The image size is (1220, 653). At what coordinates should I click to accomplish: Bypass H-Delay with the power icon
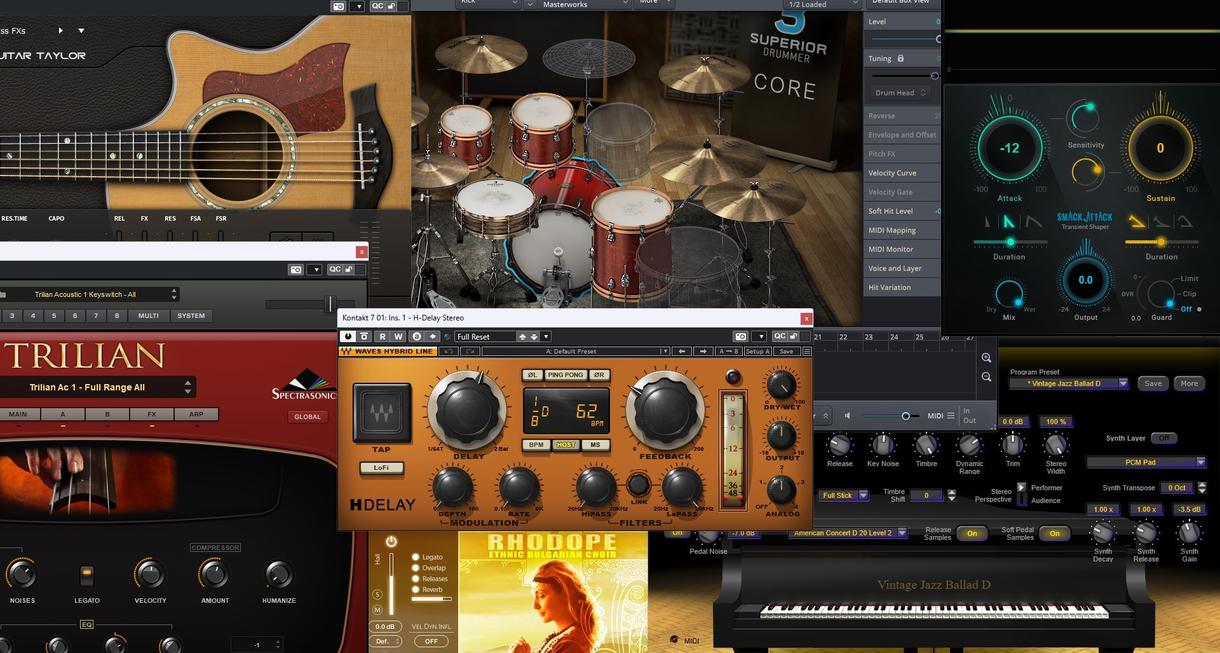pos(348,337)
